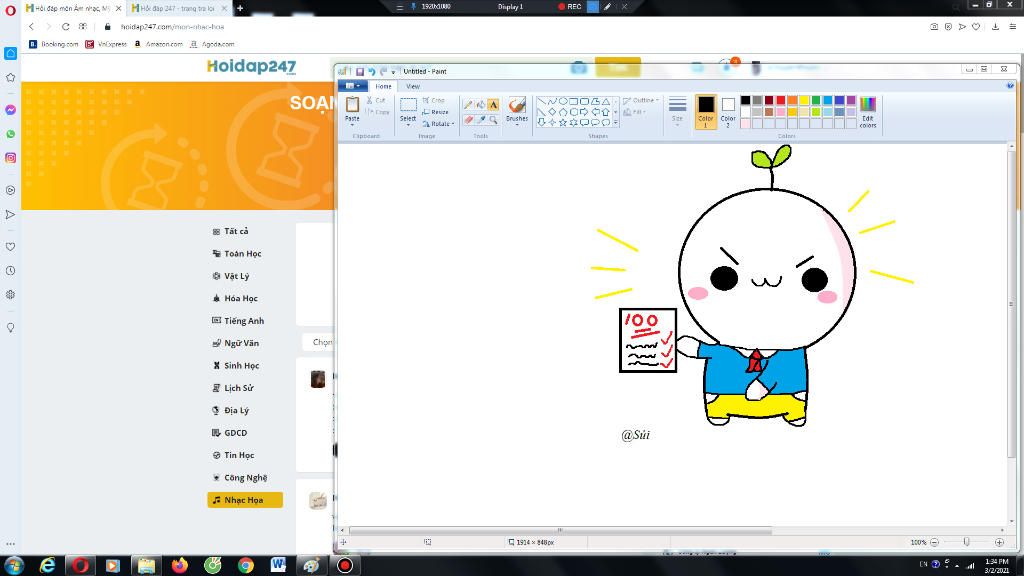Select Nhạc Họa subject in website sidebar

pyautogui.click(x=245, y=500)
